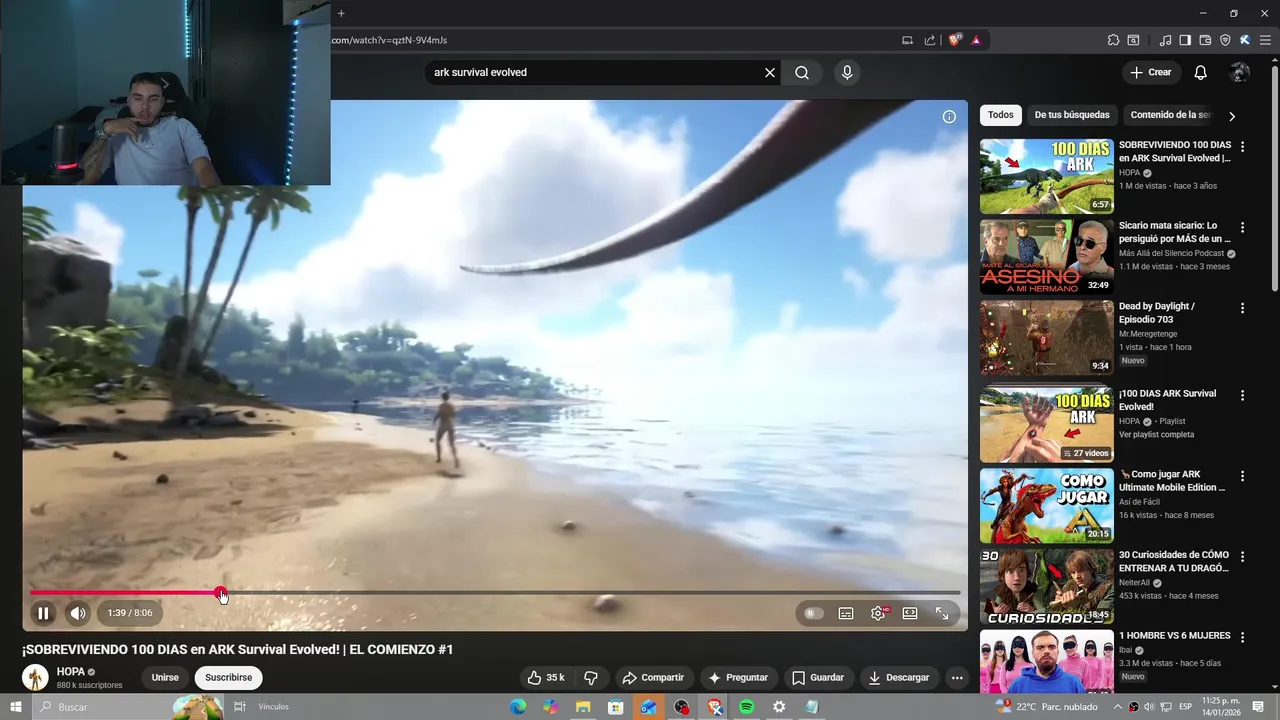Show more filter chips with arrow
Screen dimensions: 1280x720
1231,116
